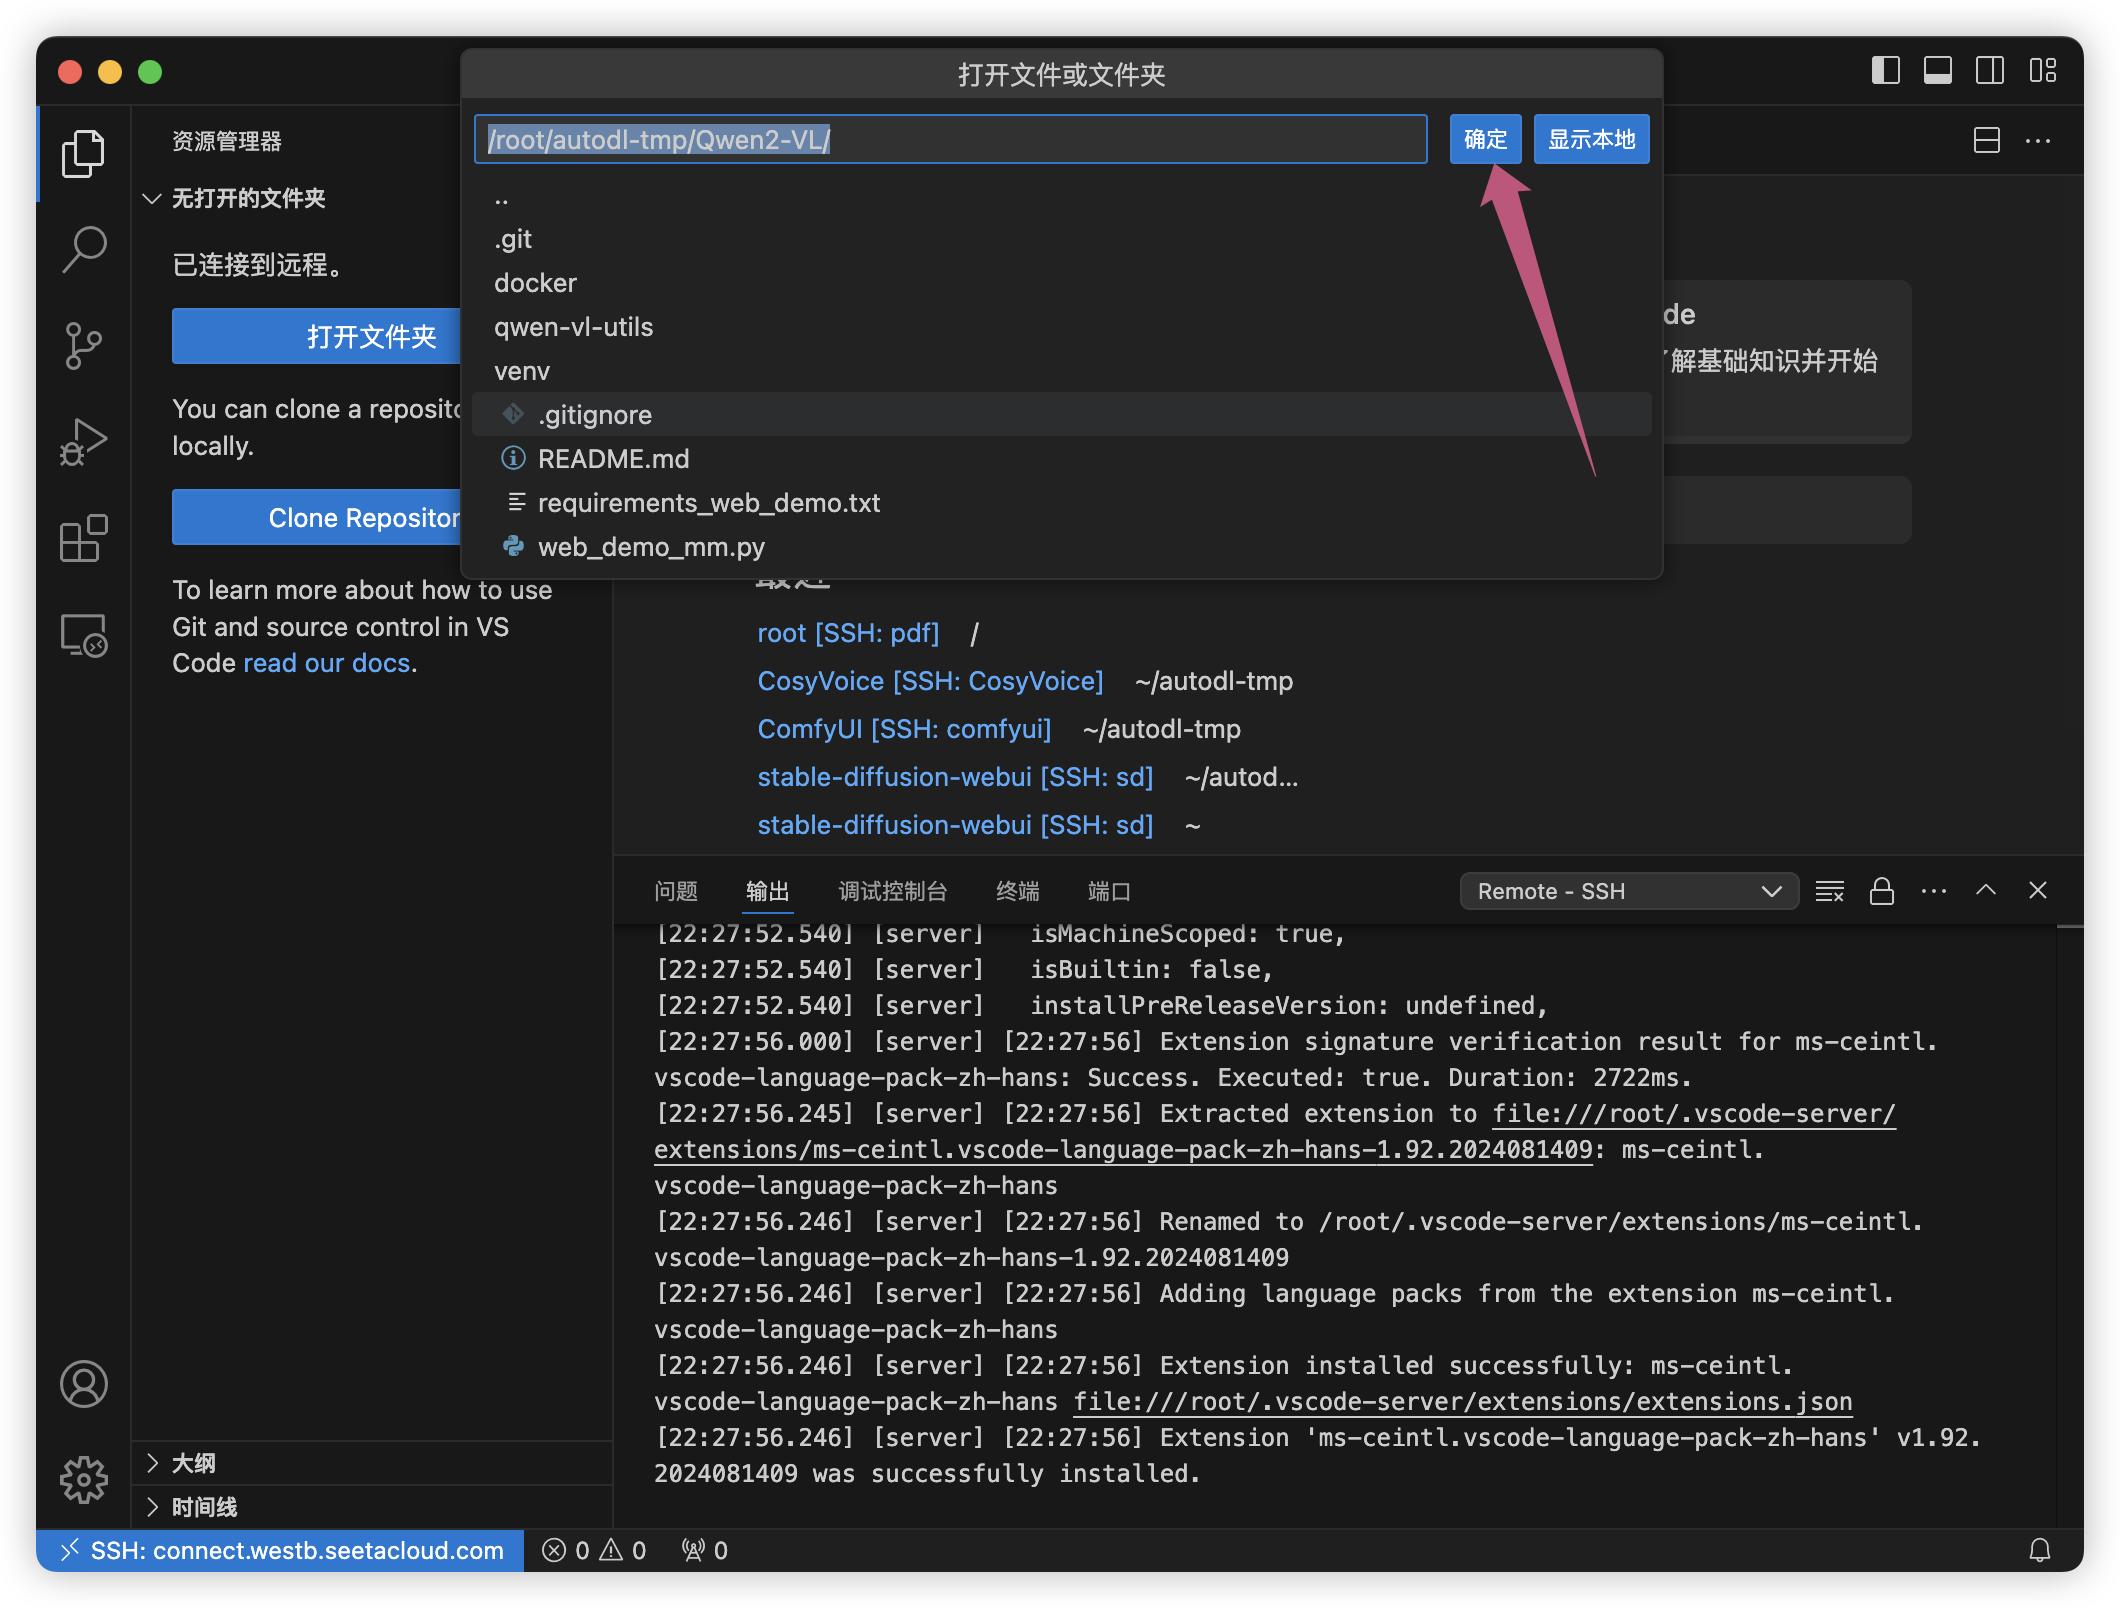Toggle output auto-scroll lock icon

[1881, 891]
